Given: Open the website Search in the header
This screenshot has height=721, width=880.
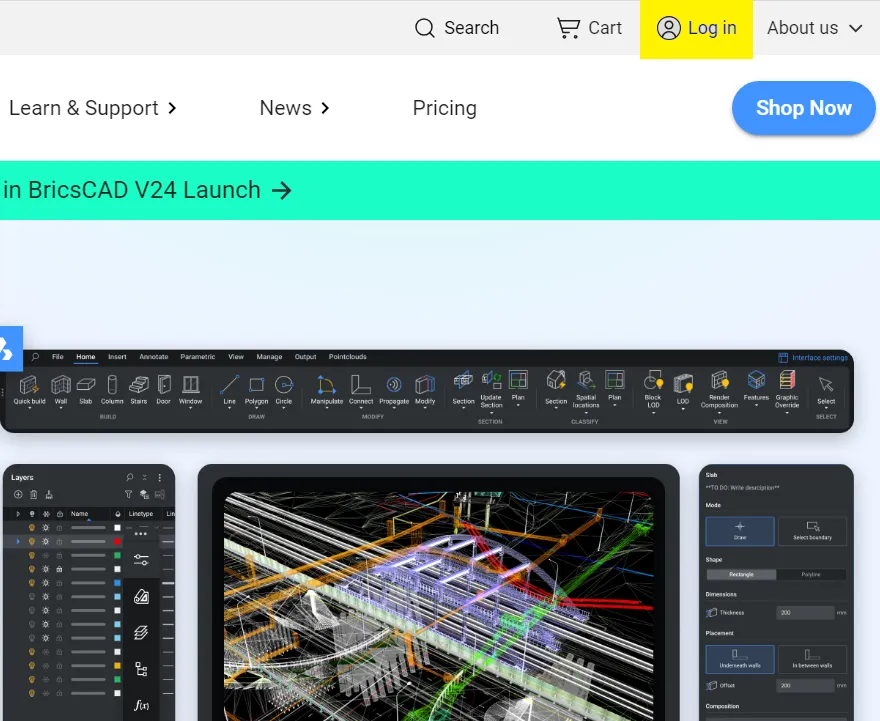Looking at the screenshot, I should (x=456, y=27).
